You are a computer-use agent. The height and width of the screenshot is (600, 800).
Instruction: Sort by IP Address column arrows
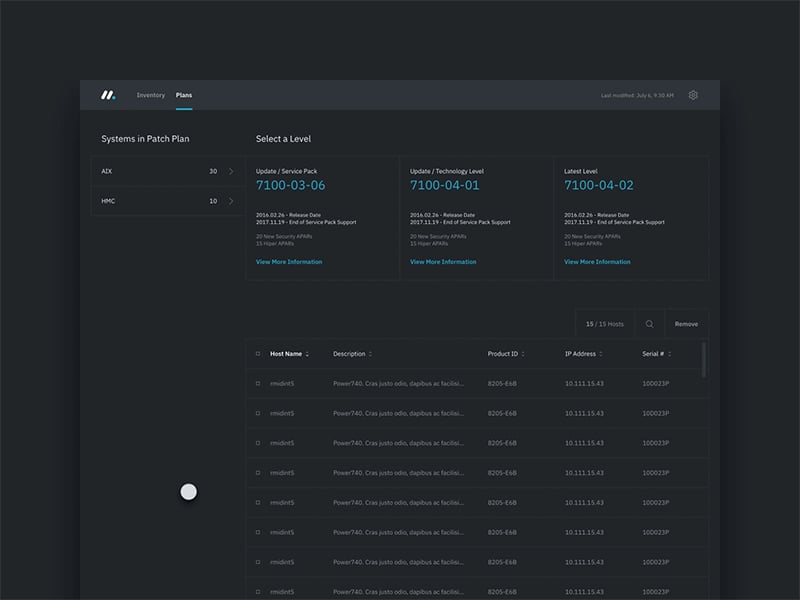click(601, 354)
